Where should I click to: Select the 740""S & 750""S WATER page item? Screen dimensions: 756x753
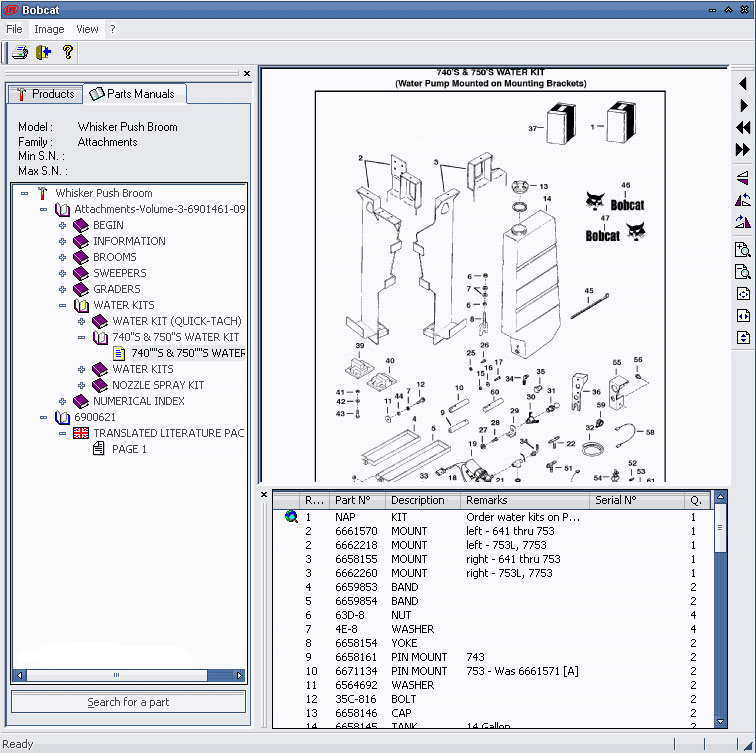point(188,353)
